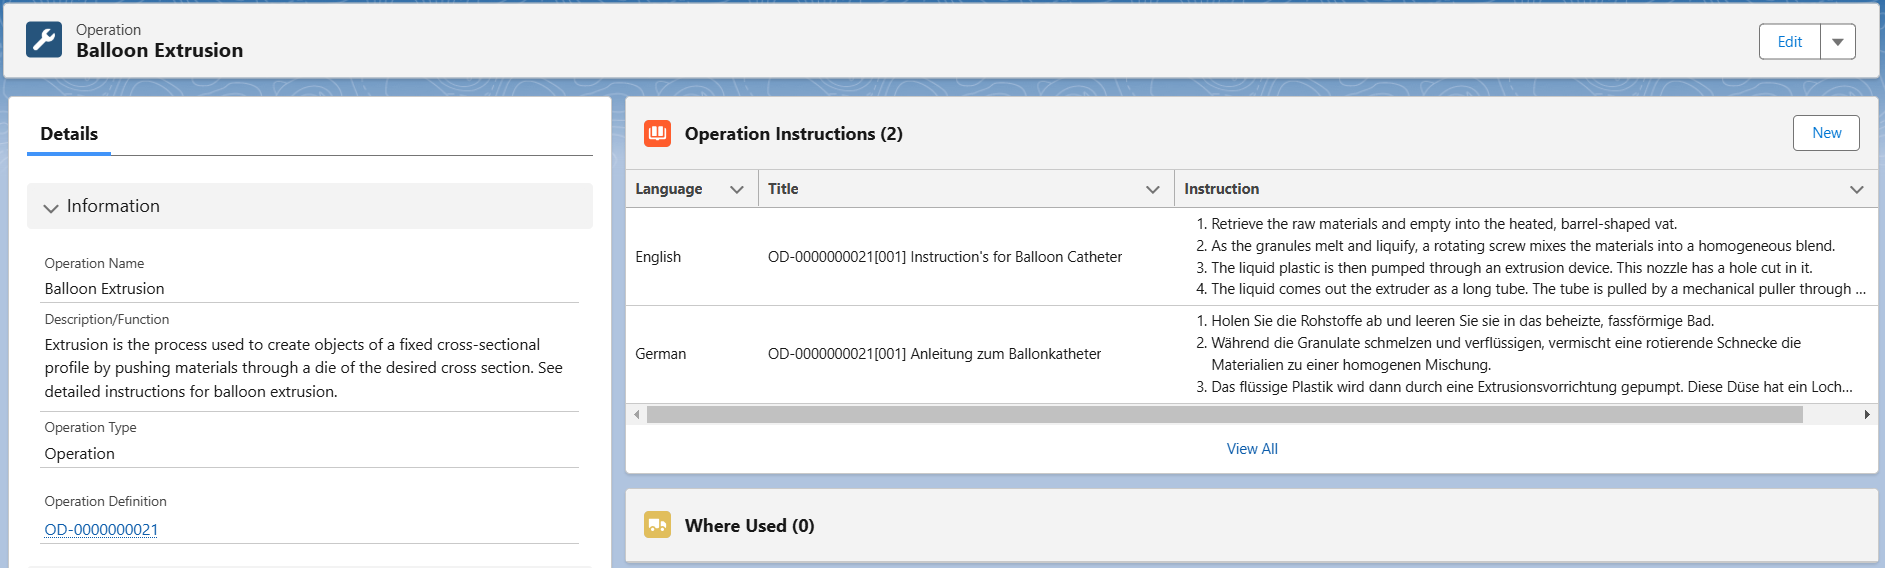Click the yellow Where Used truck icon

pyautogui.click(x=657, y=525)
